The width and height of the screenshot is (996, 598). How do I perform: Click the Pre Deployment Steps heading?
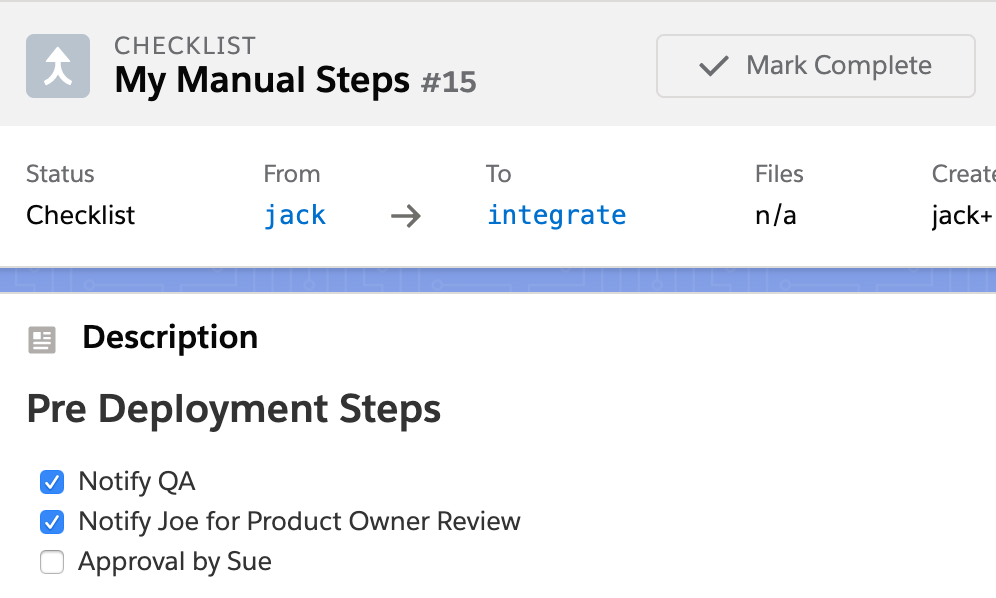(x=233, y=409)
